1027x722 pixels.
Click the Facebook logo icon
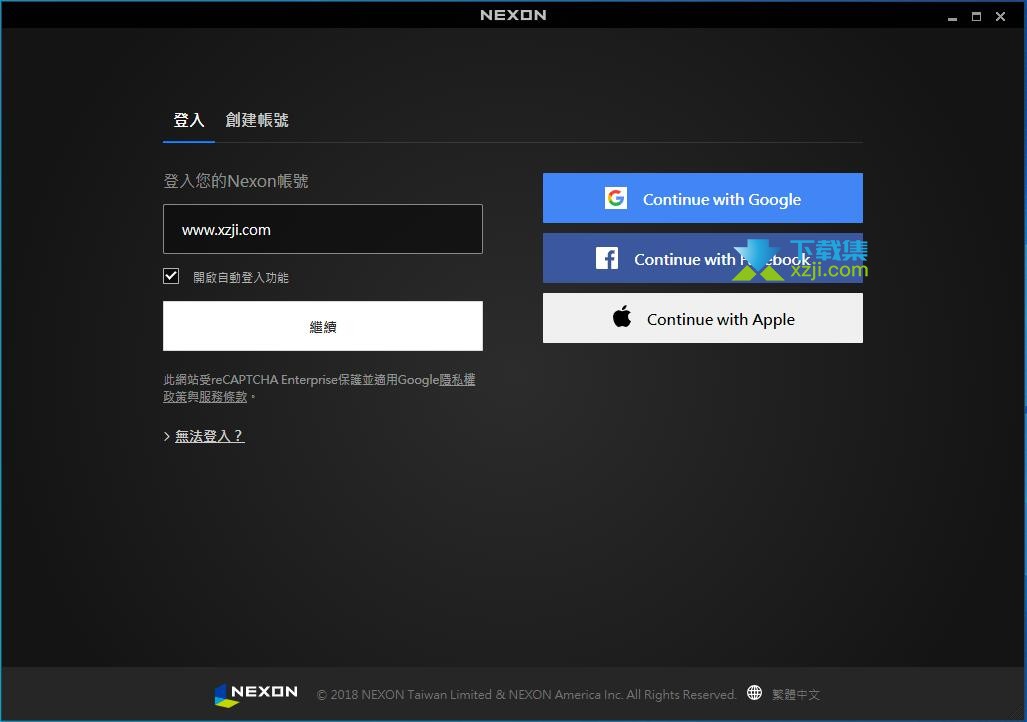(x=607, y=258)
